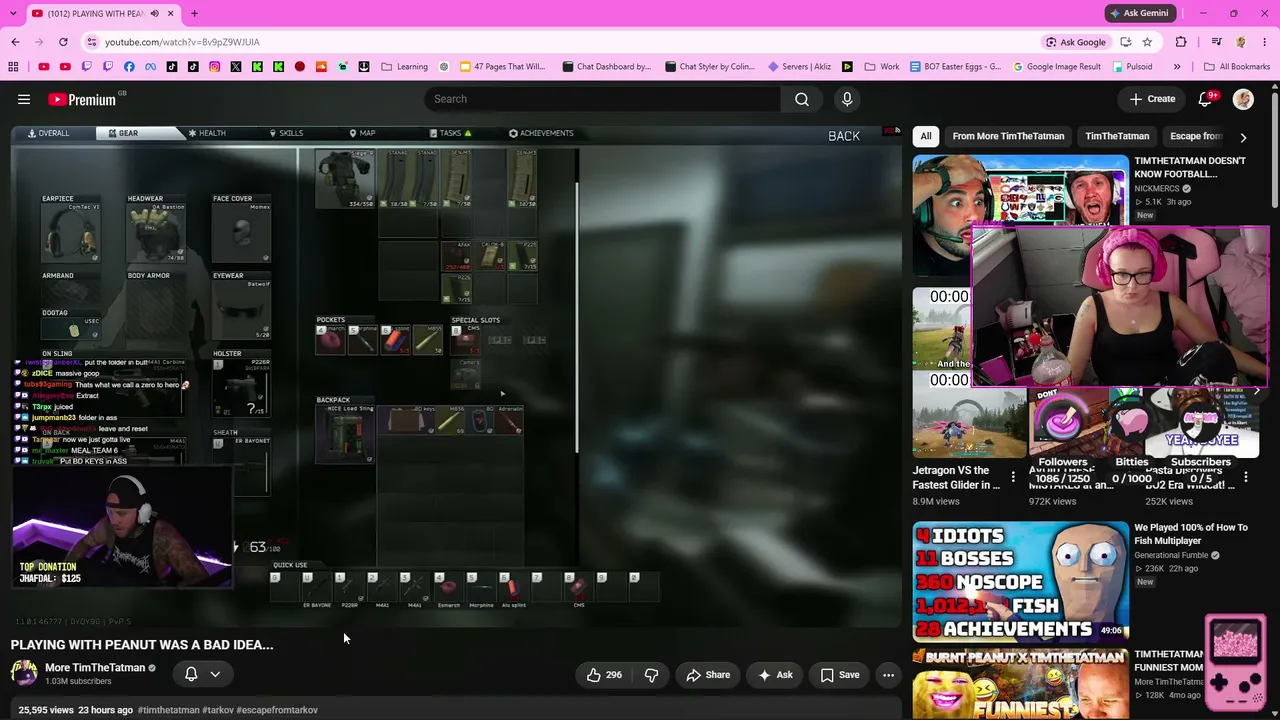Select the TimTheTatman filter chip
Screen dimensions: 1280x720
coord(1117,136)
